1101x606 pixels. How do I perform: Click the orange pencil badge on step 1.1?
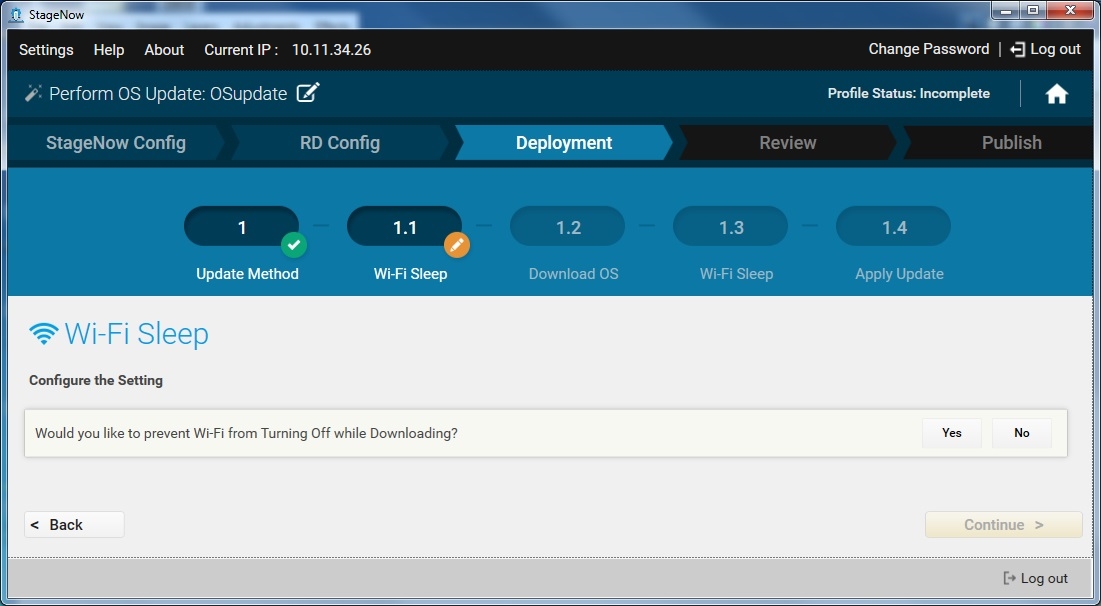point(456,244)
